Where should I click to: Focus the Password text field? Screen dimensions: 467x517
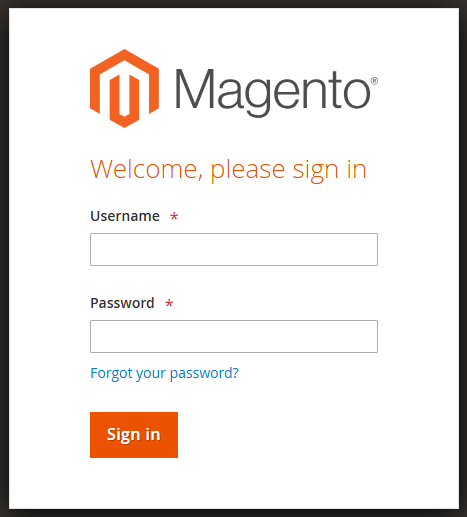click(234, 336)
